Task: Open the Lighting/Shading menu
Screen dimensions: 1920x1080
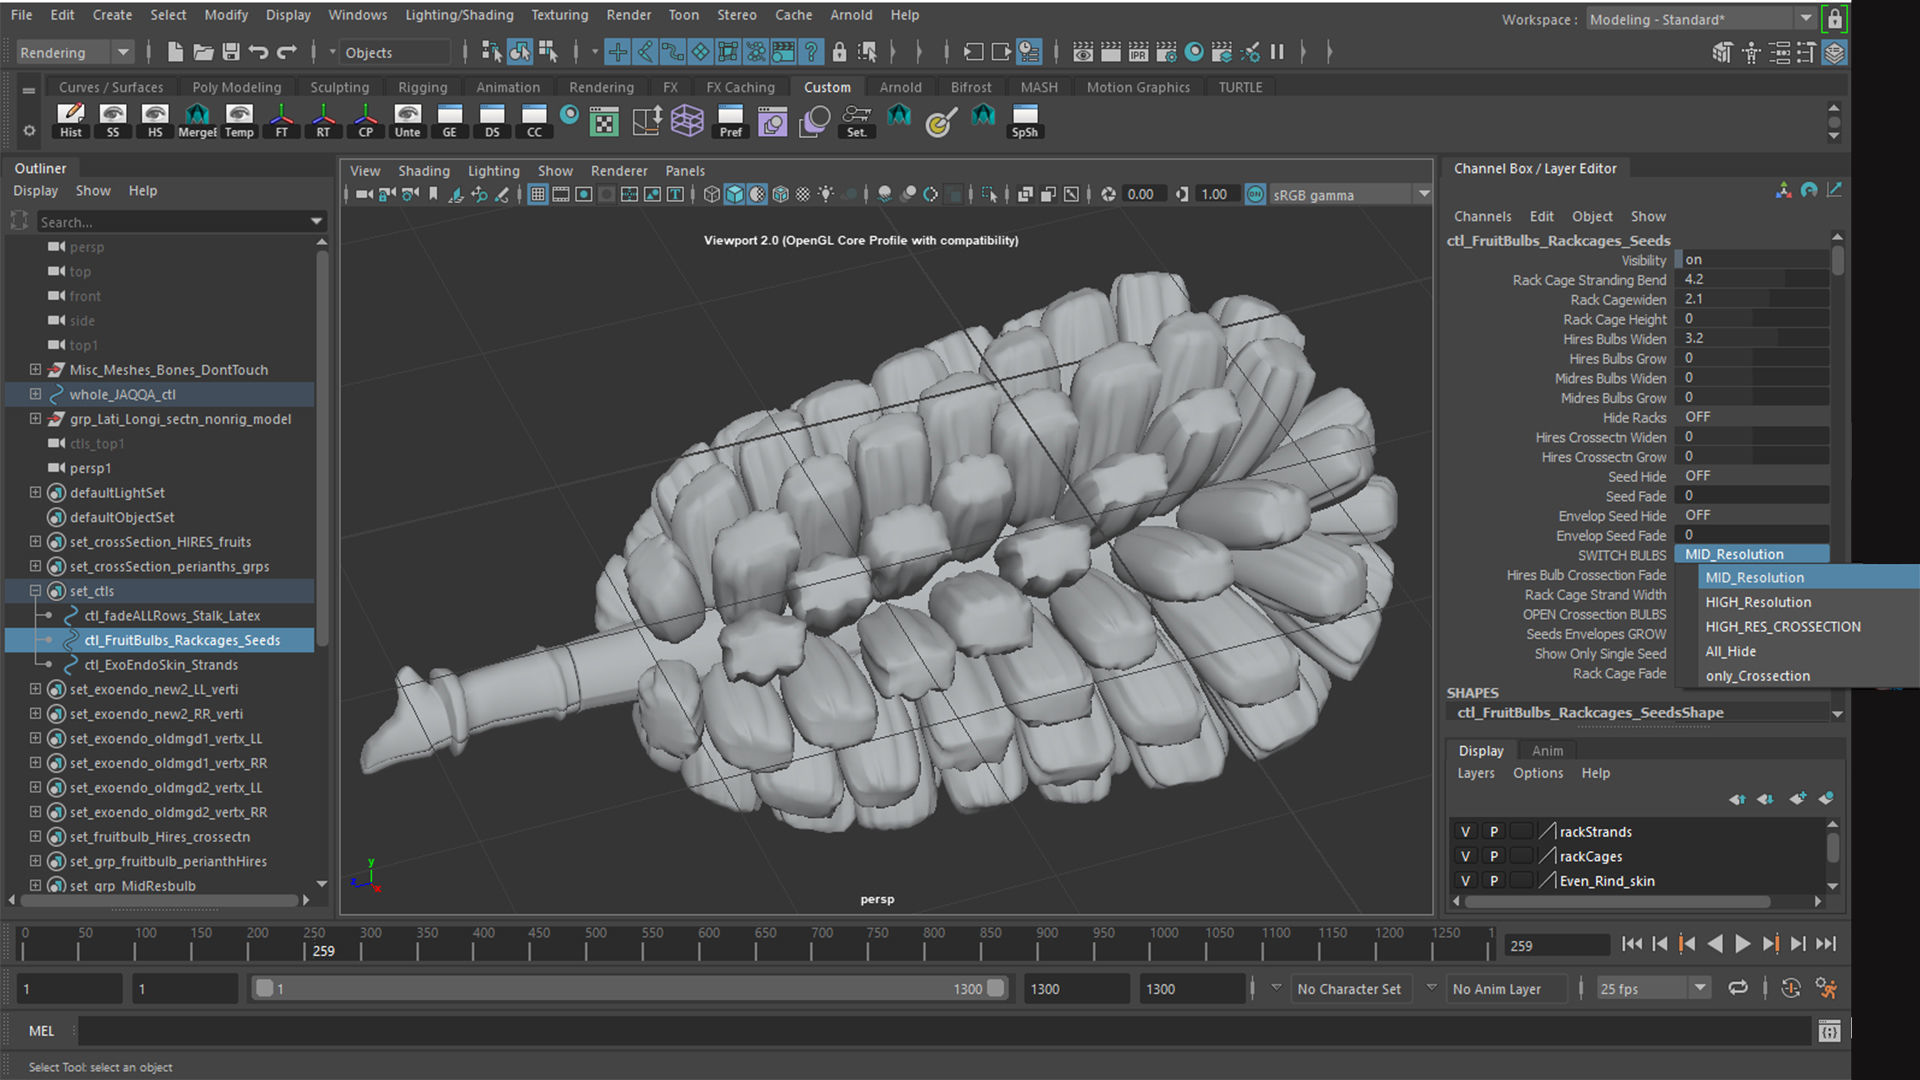Action: coord(459,15)
